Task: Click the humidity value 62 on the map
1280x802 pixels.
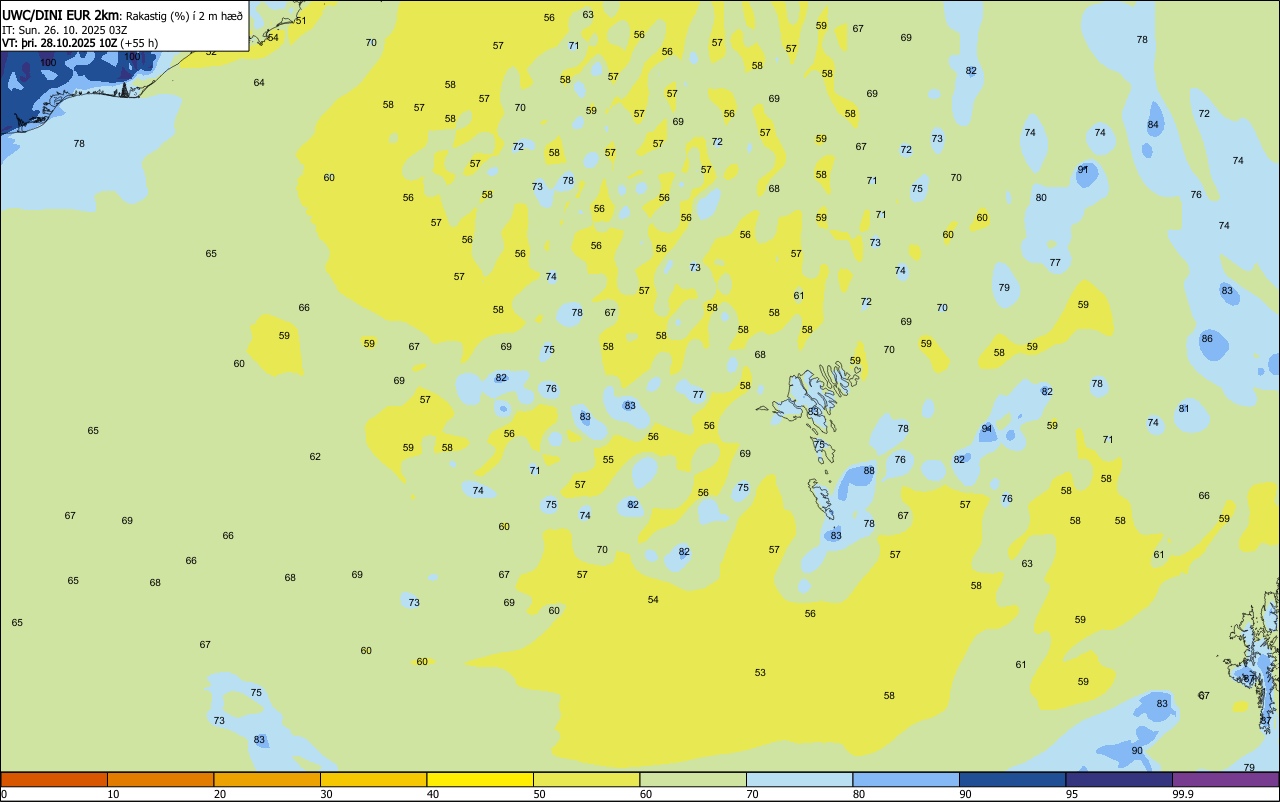Action: pyautogui.click(x=315, y=457)
